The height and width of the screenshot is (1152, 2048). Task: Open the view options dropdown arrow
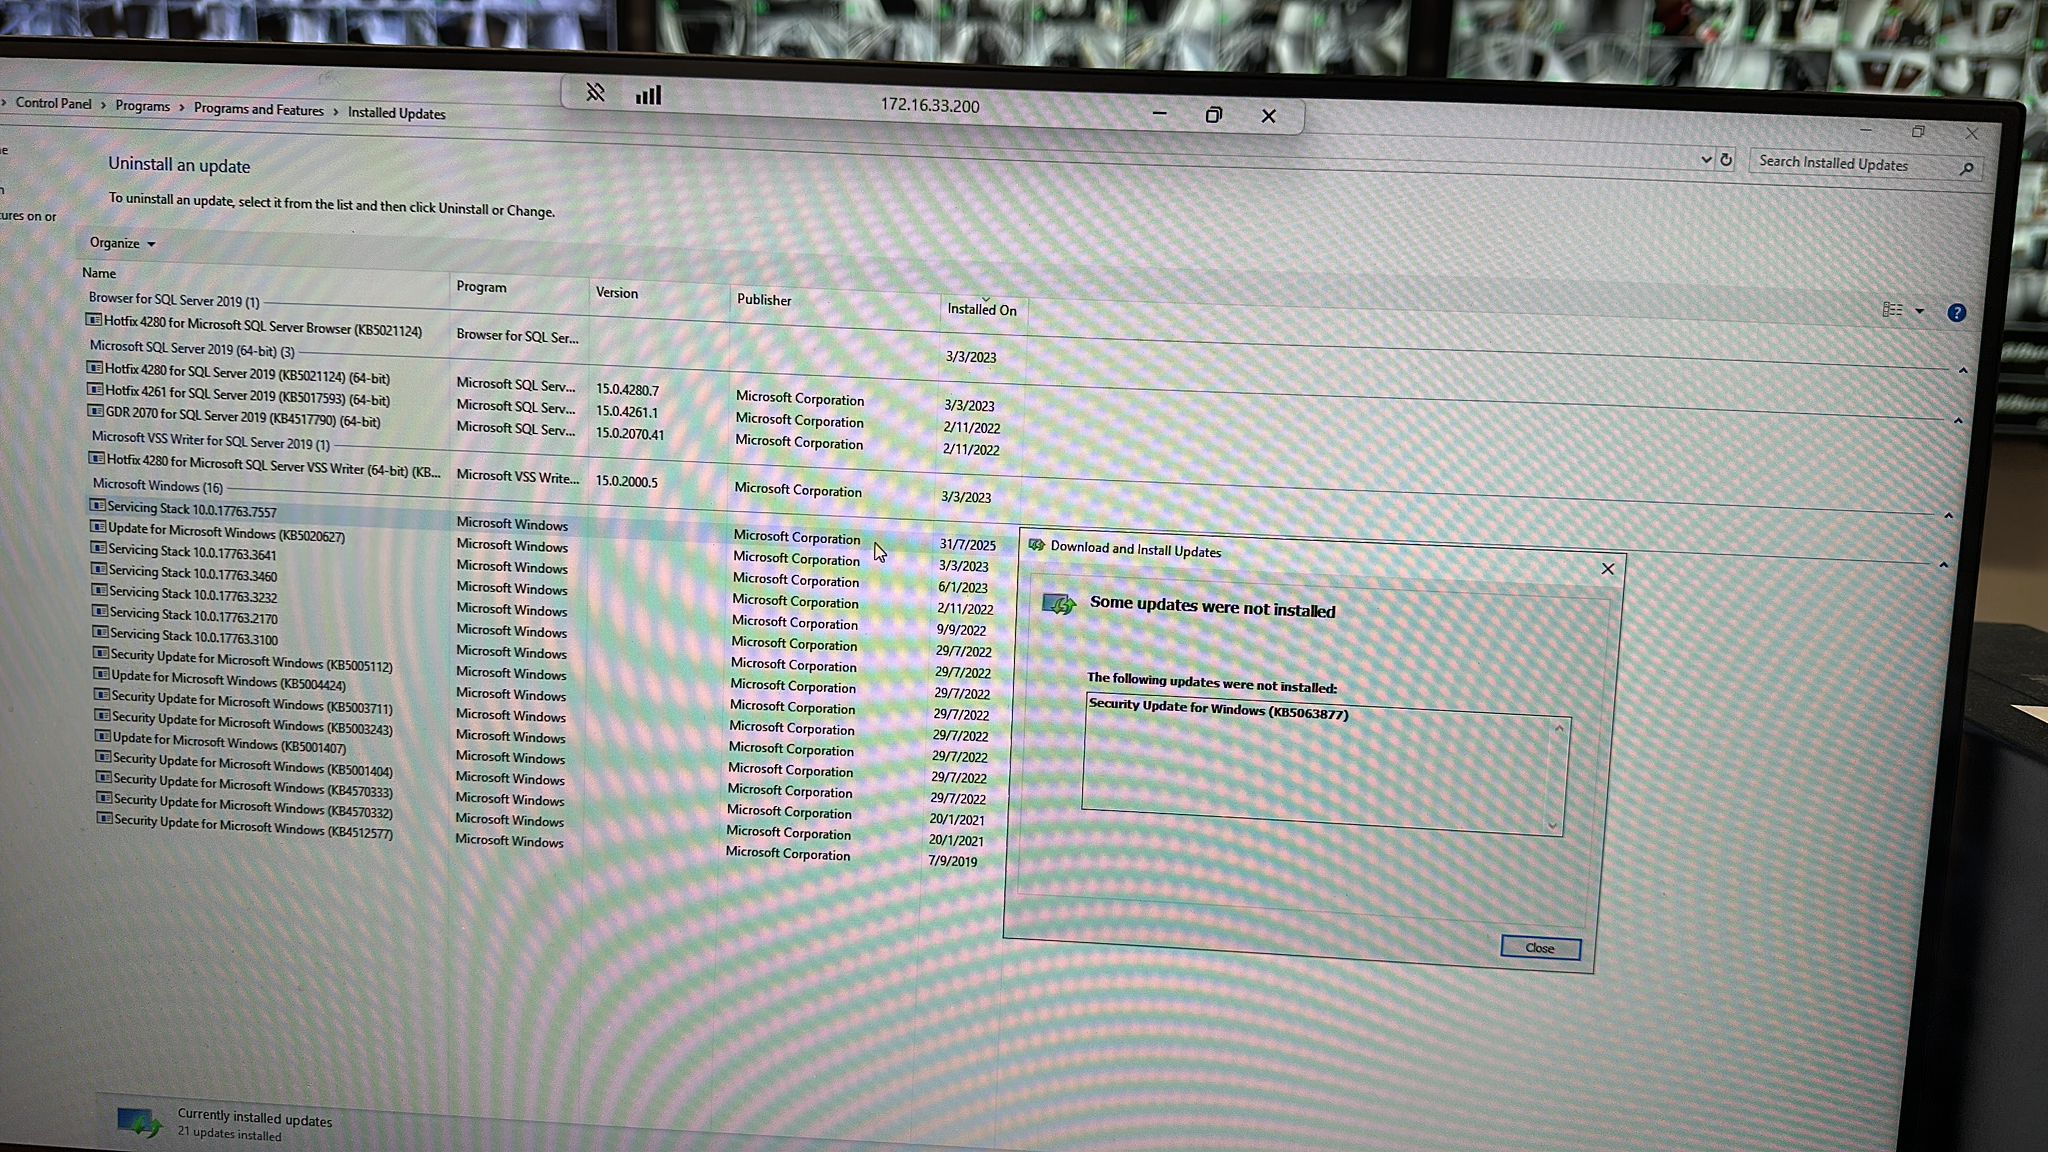(x=1919, y=311)
